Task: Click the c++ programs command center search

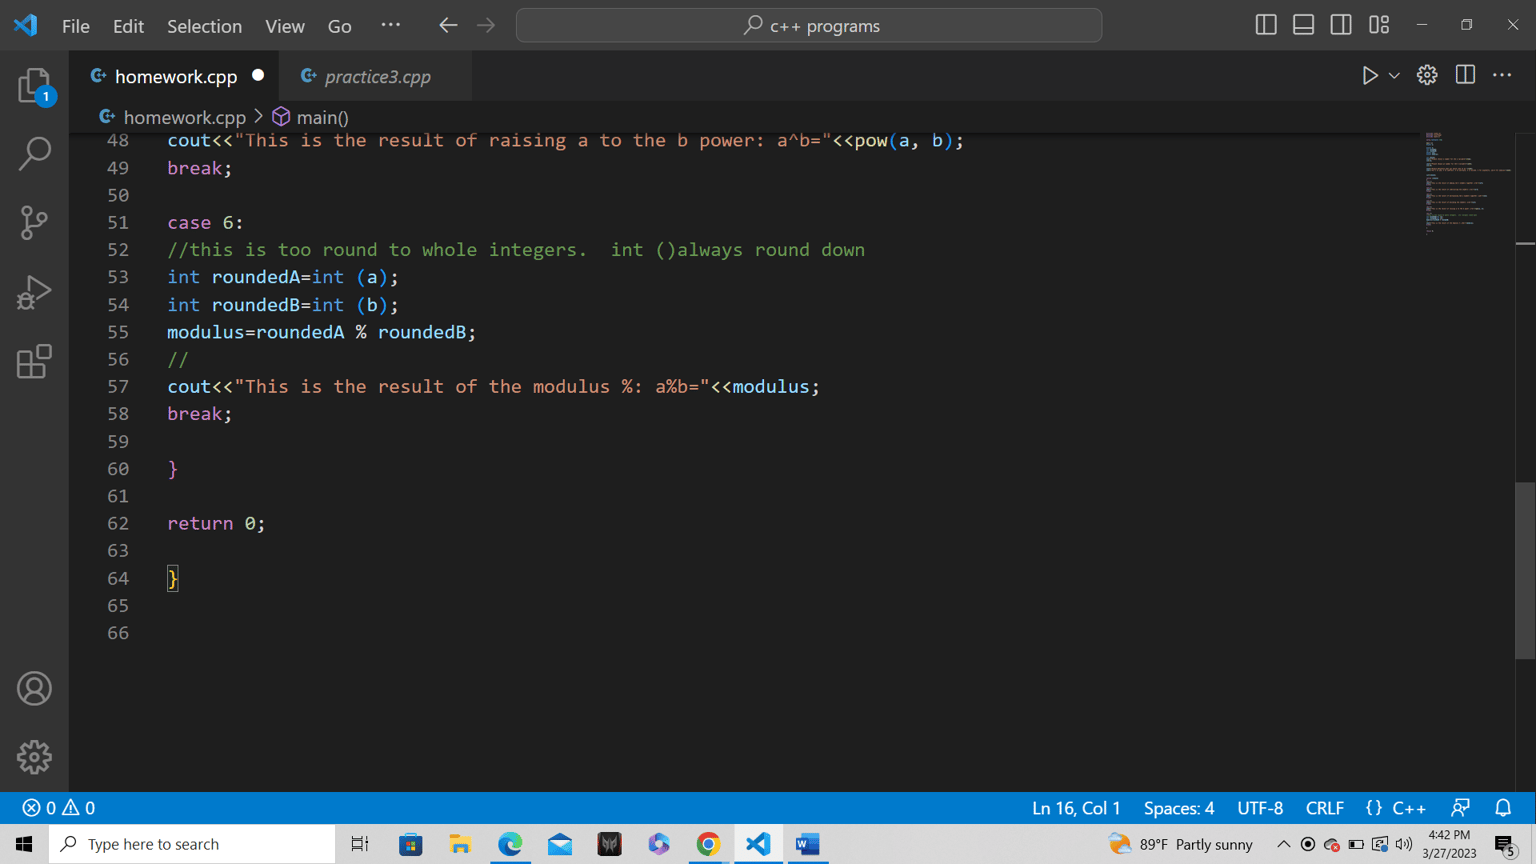Action: tap(809, 26)
